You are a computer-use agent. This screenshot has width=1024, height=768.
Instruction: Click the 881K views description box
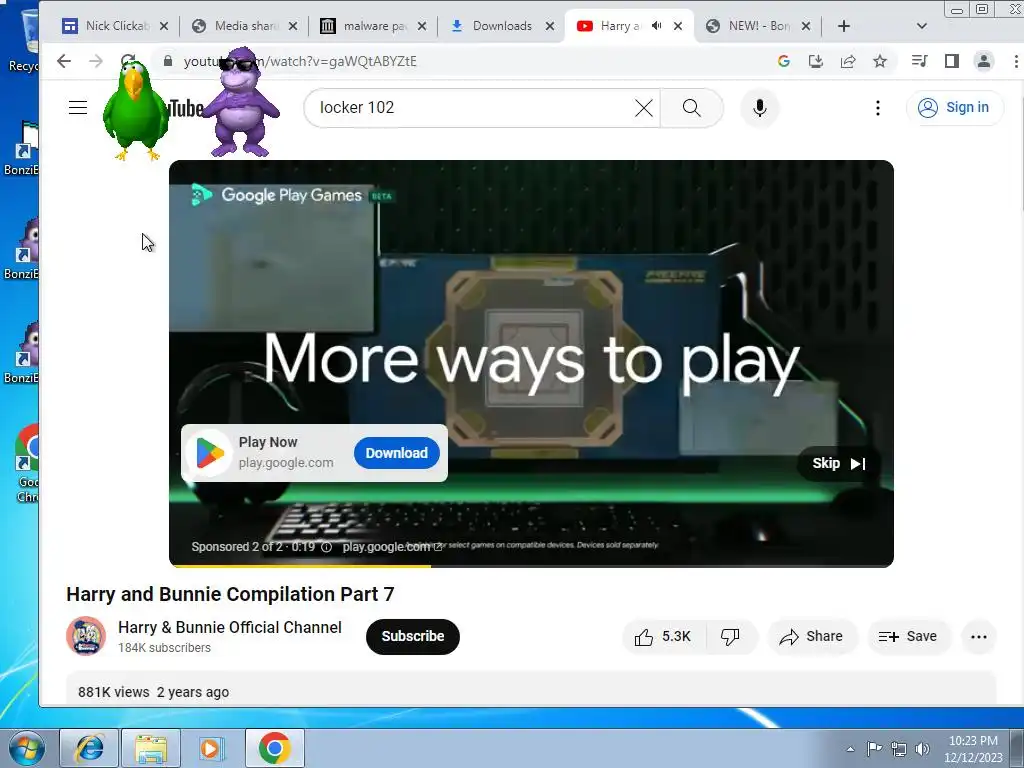click(531, 688)
